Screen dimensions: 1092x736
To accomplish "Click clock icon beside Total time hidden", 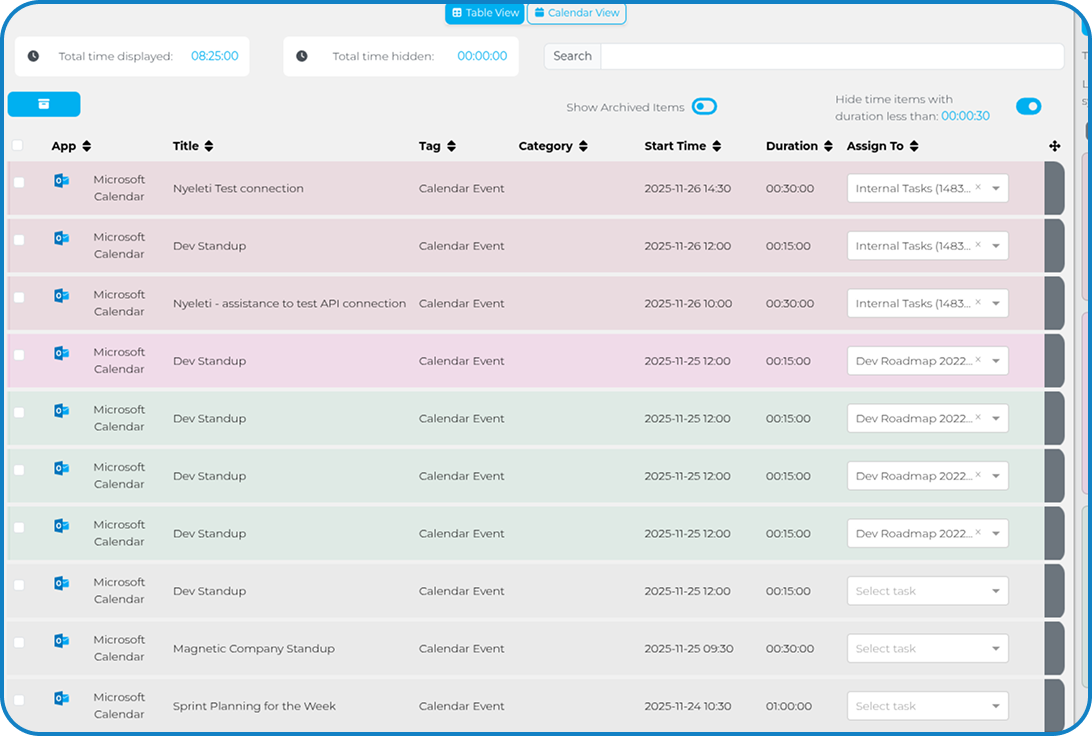I will point(302,56).
